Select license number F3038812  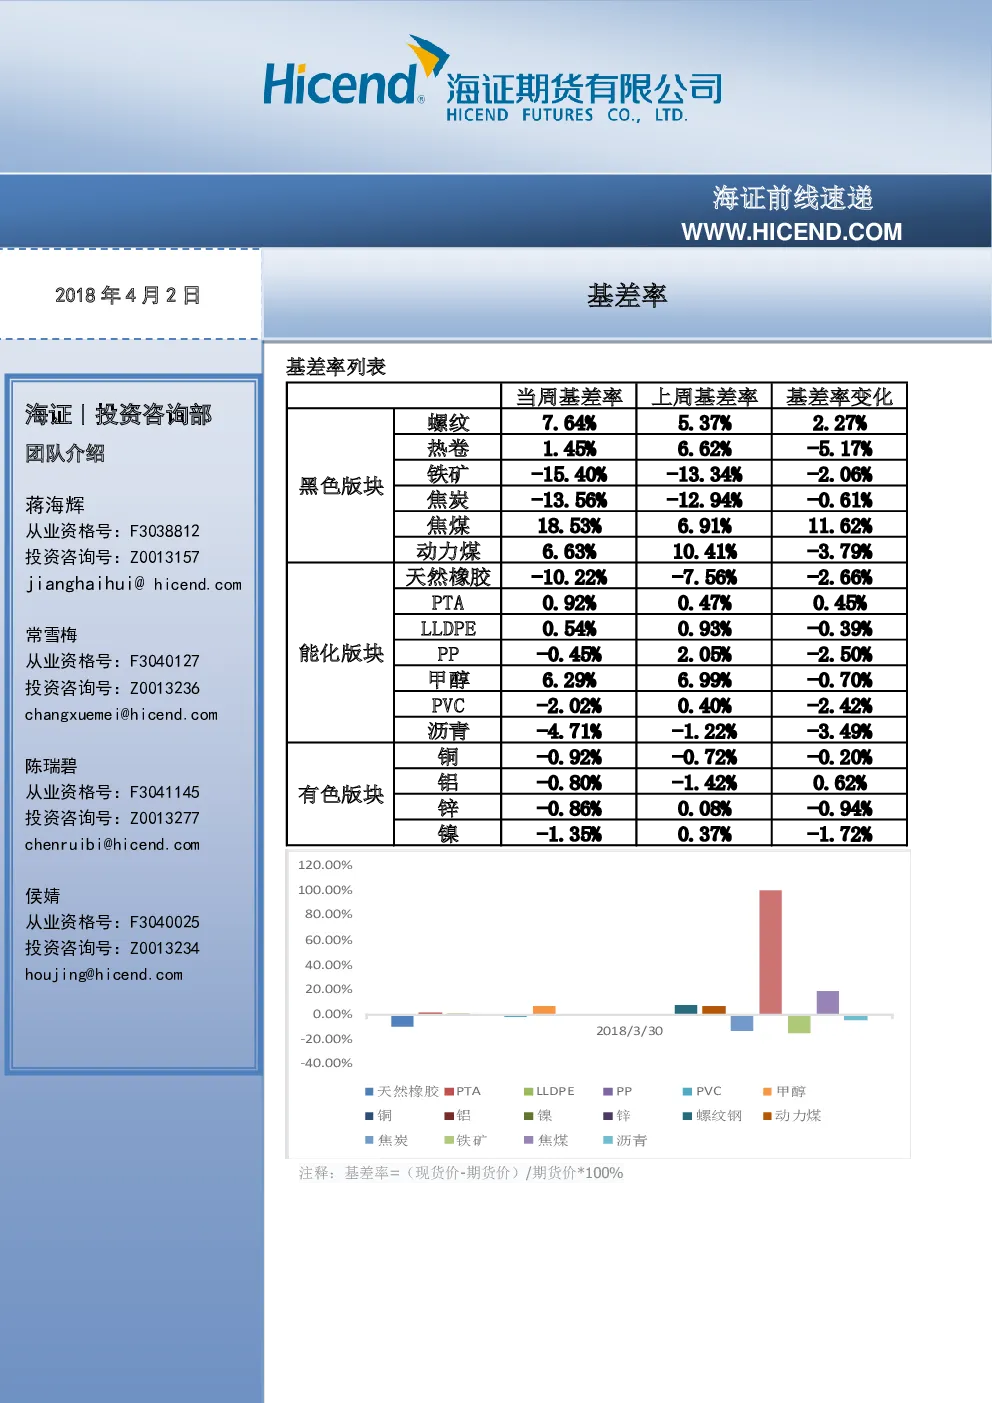165,531
